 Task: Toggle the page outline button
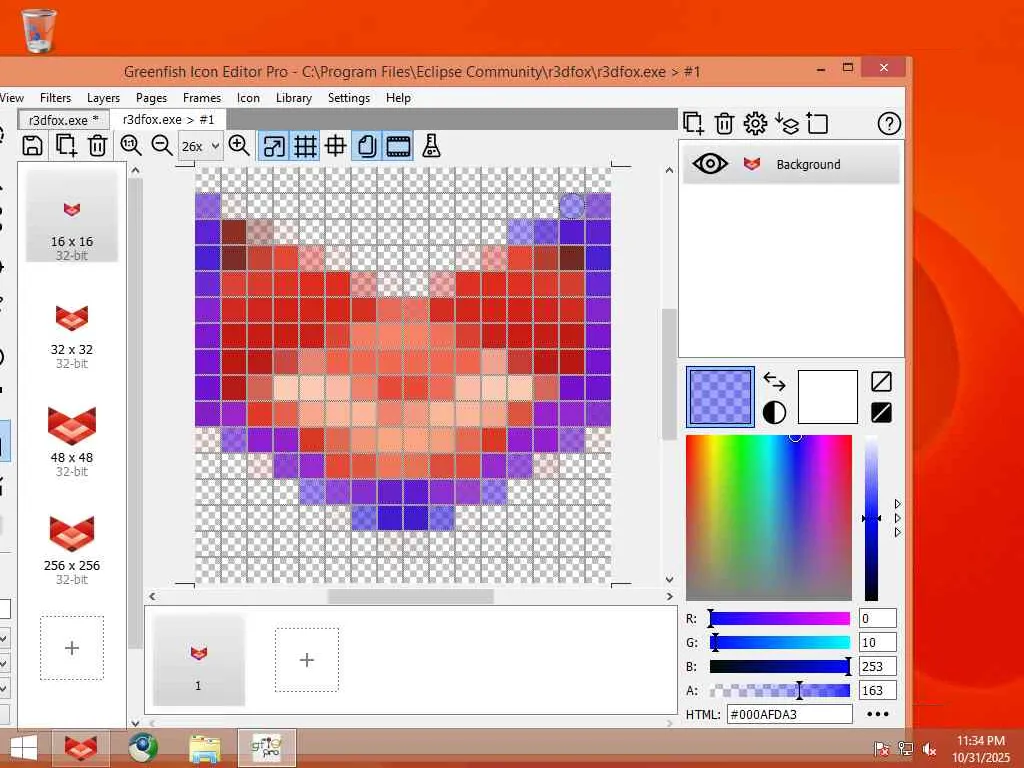[367, 146]
